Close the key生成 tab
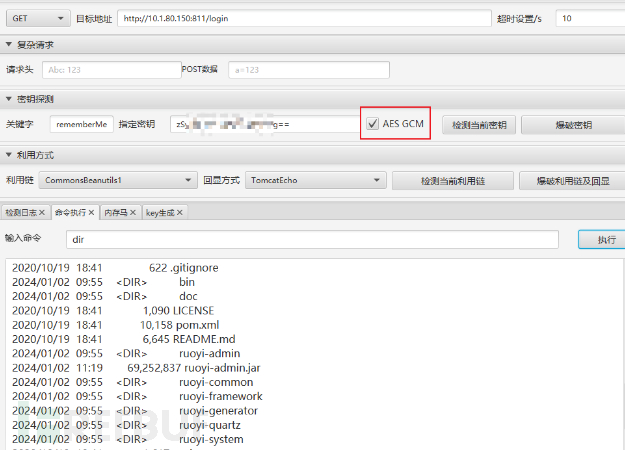This screenshot has height=450, width=625. click(x=182, y=213)
